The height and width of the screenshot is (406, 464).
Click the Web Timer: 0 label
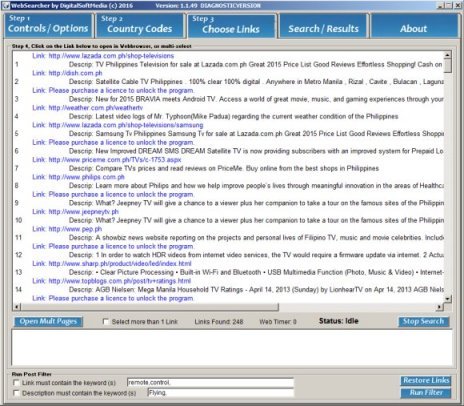278,322
